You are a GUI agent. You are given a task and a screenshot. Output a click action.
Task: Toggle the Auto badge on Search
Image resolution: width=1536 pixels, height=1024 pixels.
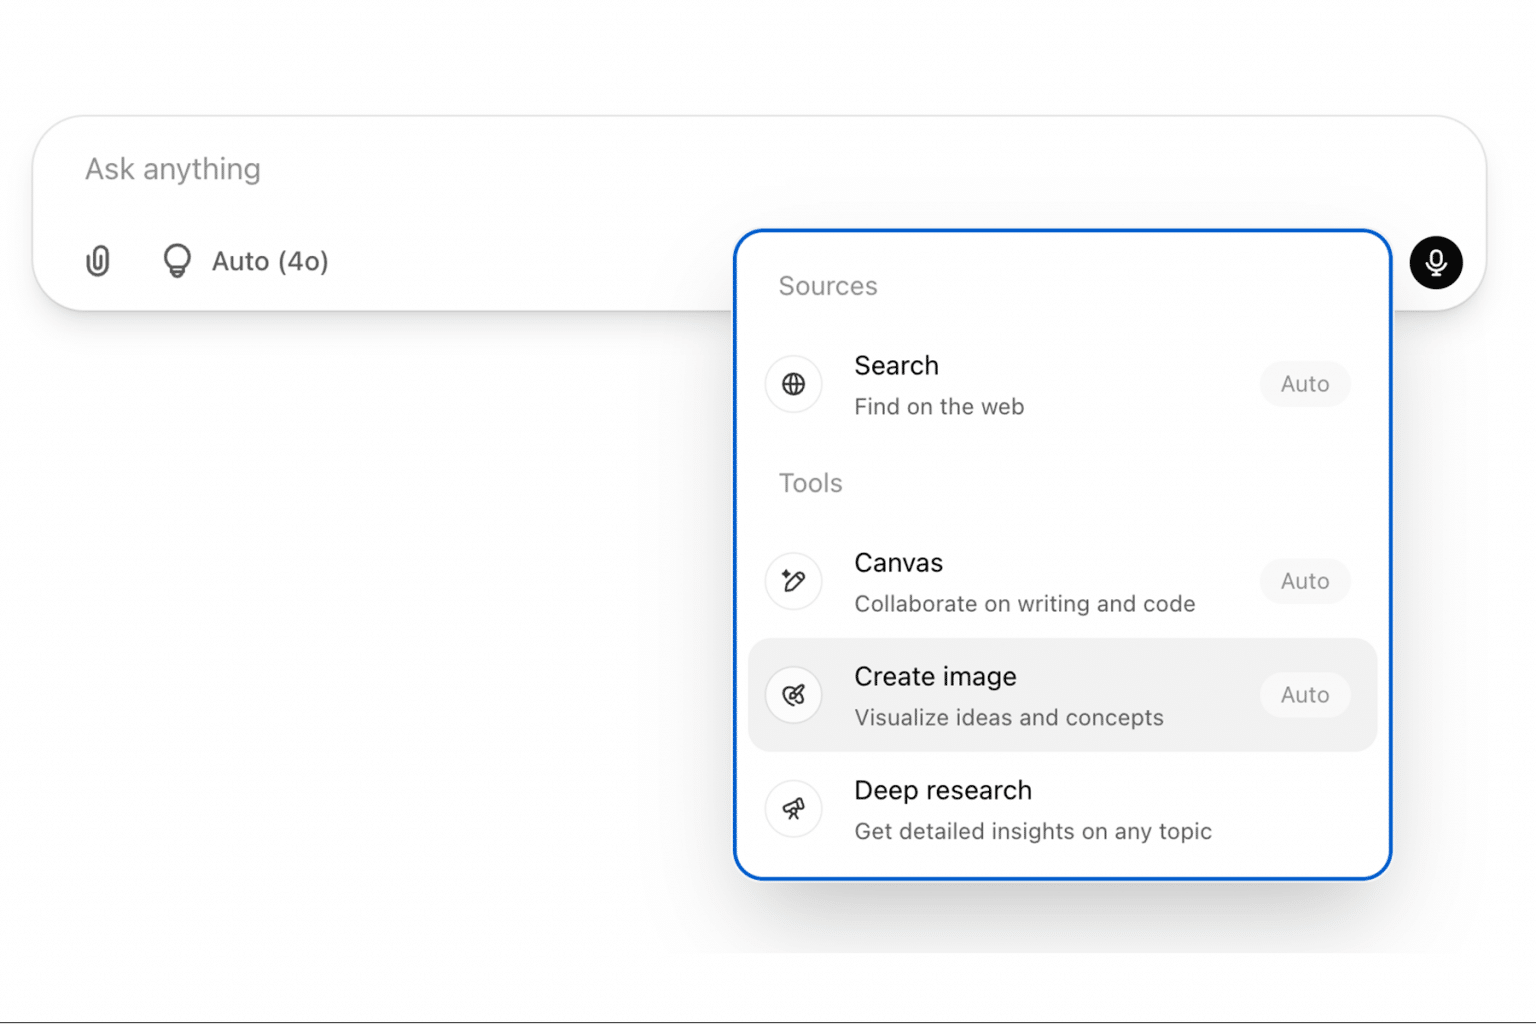[1304, 384]
